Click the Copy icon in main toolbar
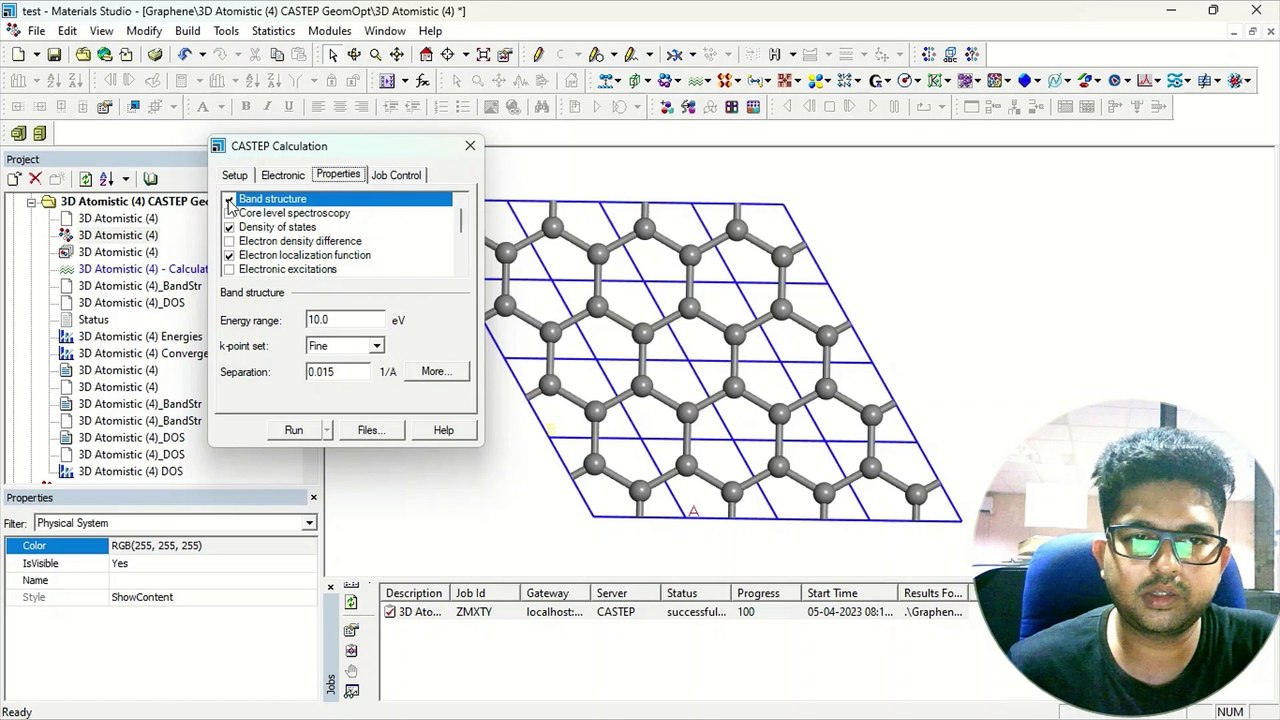Image resolution: width=1280 pixels, height=720 pixels. pyautogui.click(x=276, y=55)
